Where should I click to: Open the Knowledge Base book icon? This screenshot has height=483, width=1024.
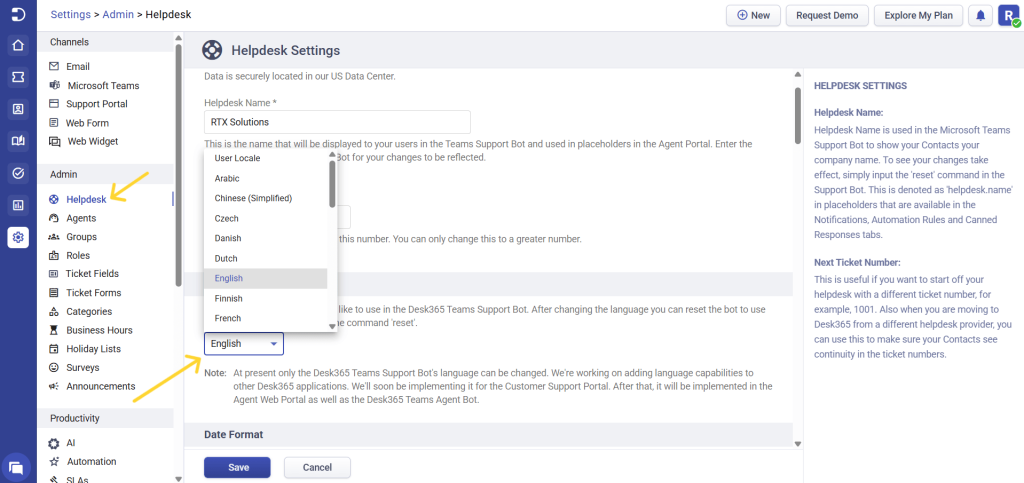point(18,141)
